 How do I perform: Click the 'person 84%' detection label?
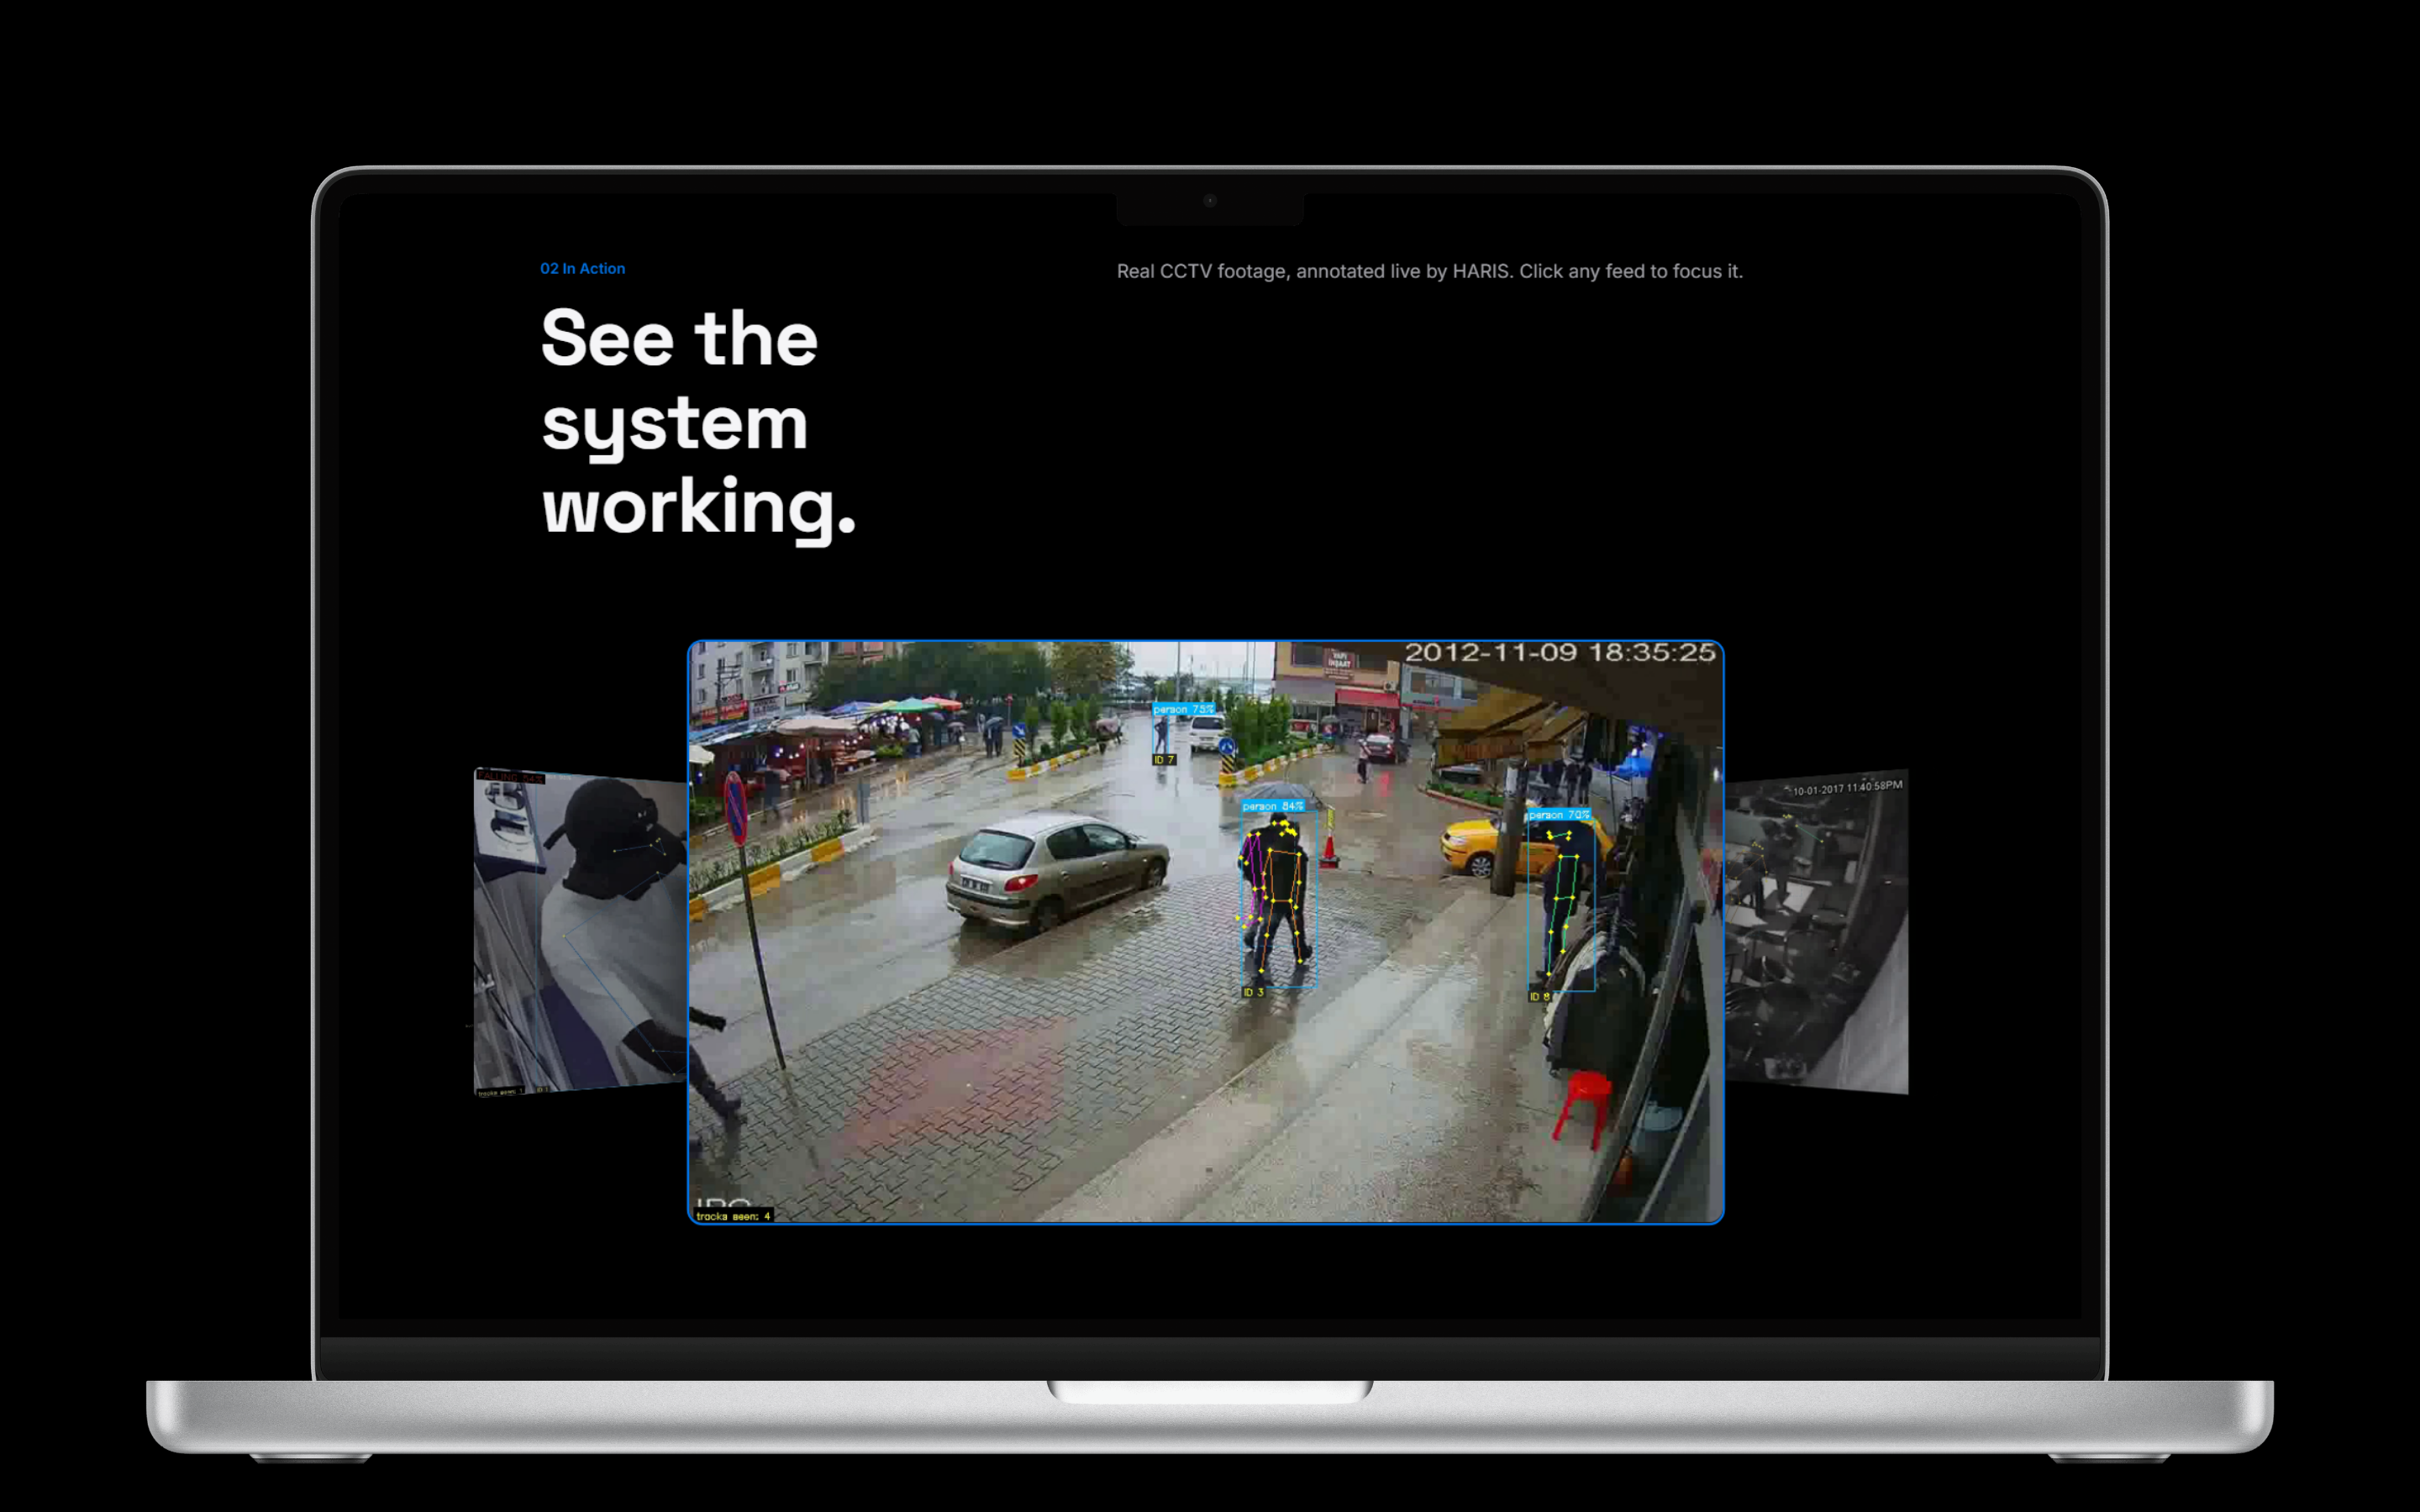tap(1272, 806)
